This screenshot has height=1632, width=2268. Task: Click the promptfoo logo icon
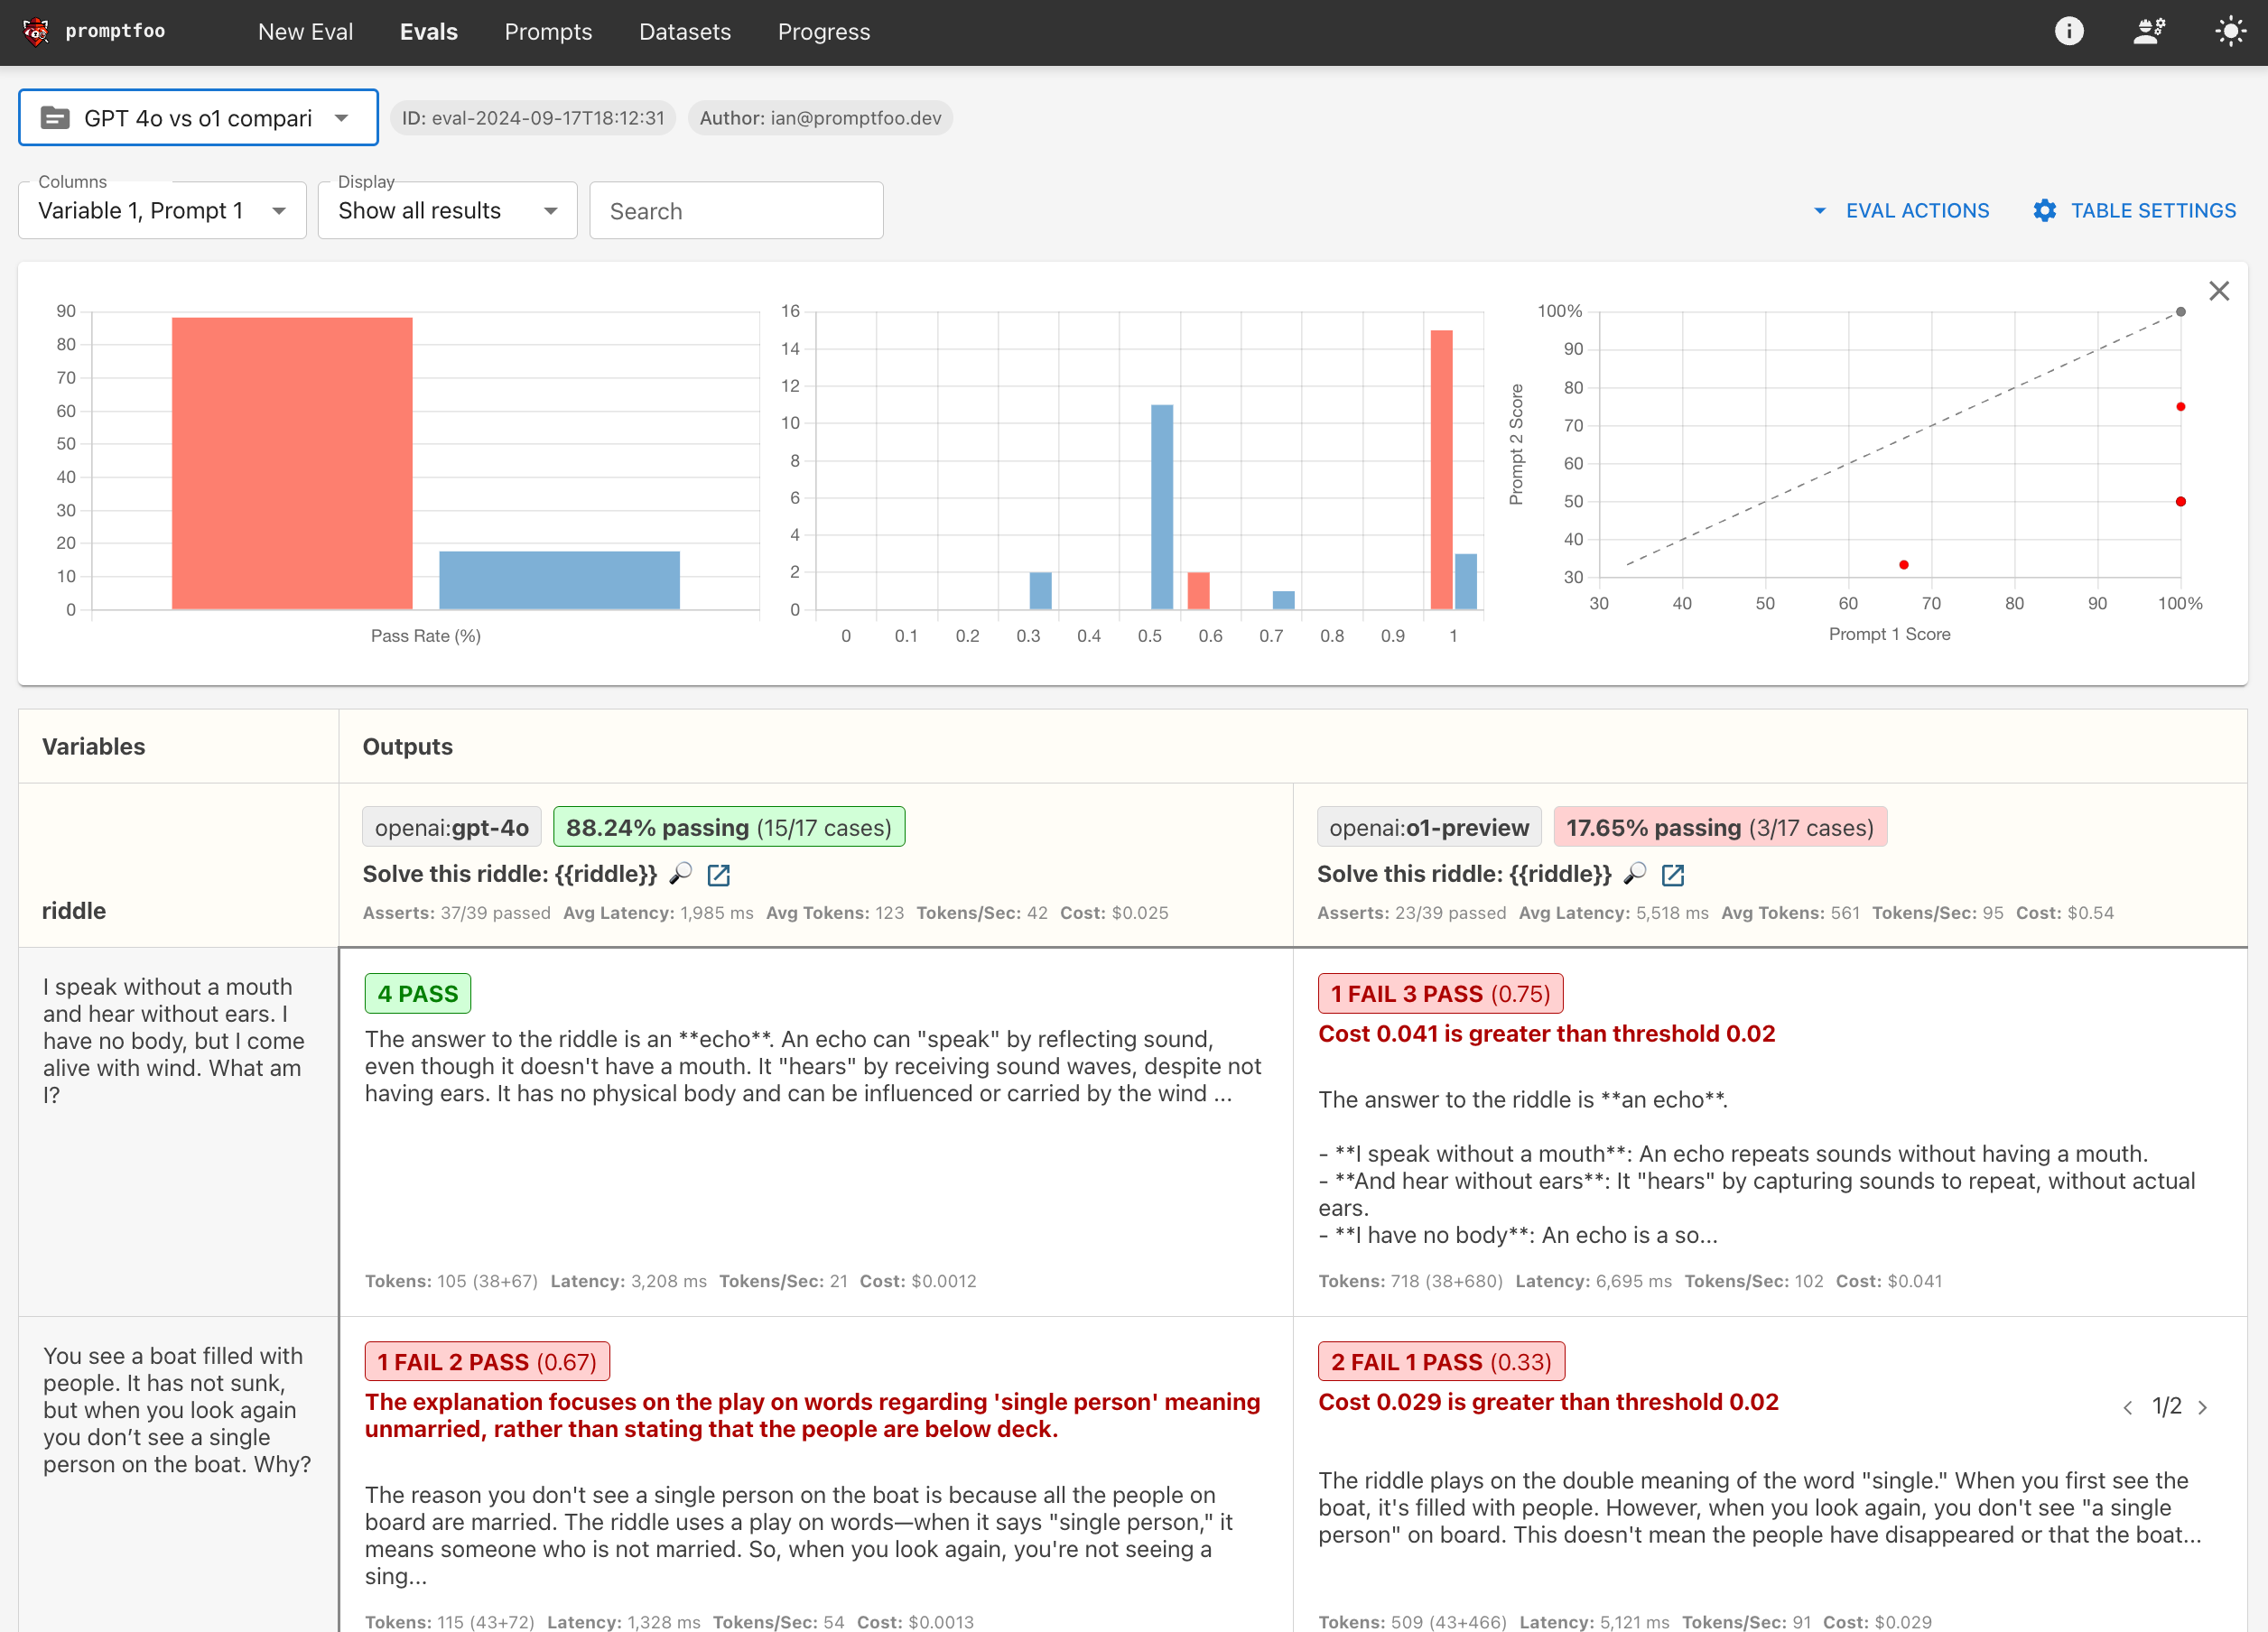coord(36,32)
